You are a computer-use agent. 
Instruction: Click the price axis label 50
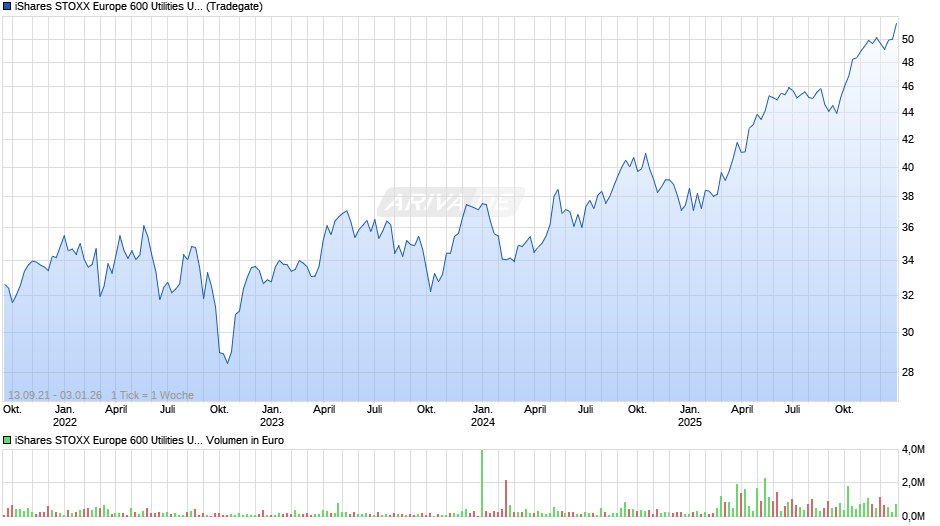908,40
